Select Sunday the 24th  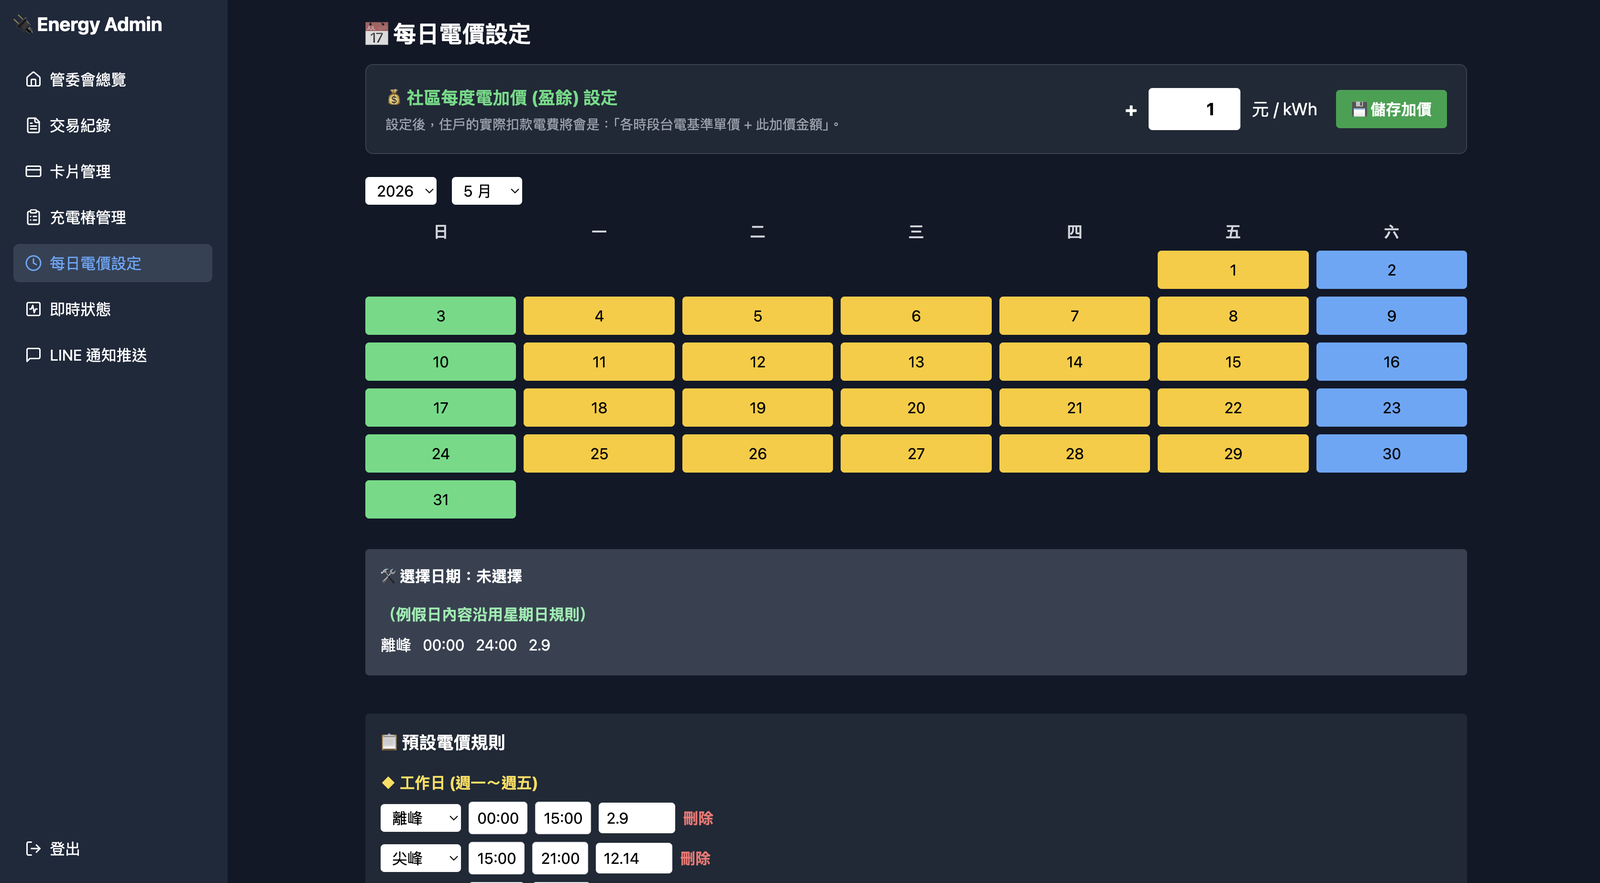pos(440,454)
